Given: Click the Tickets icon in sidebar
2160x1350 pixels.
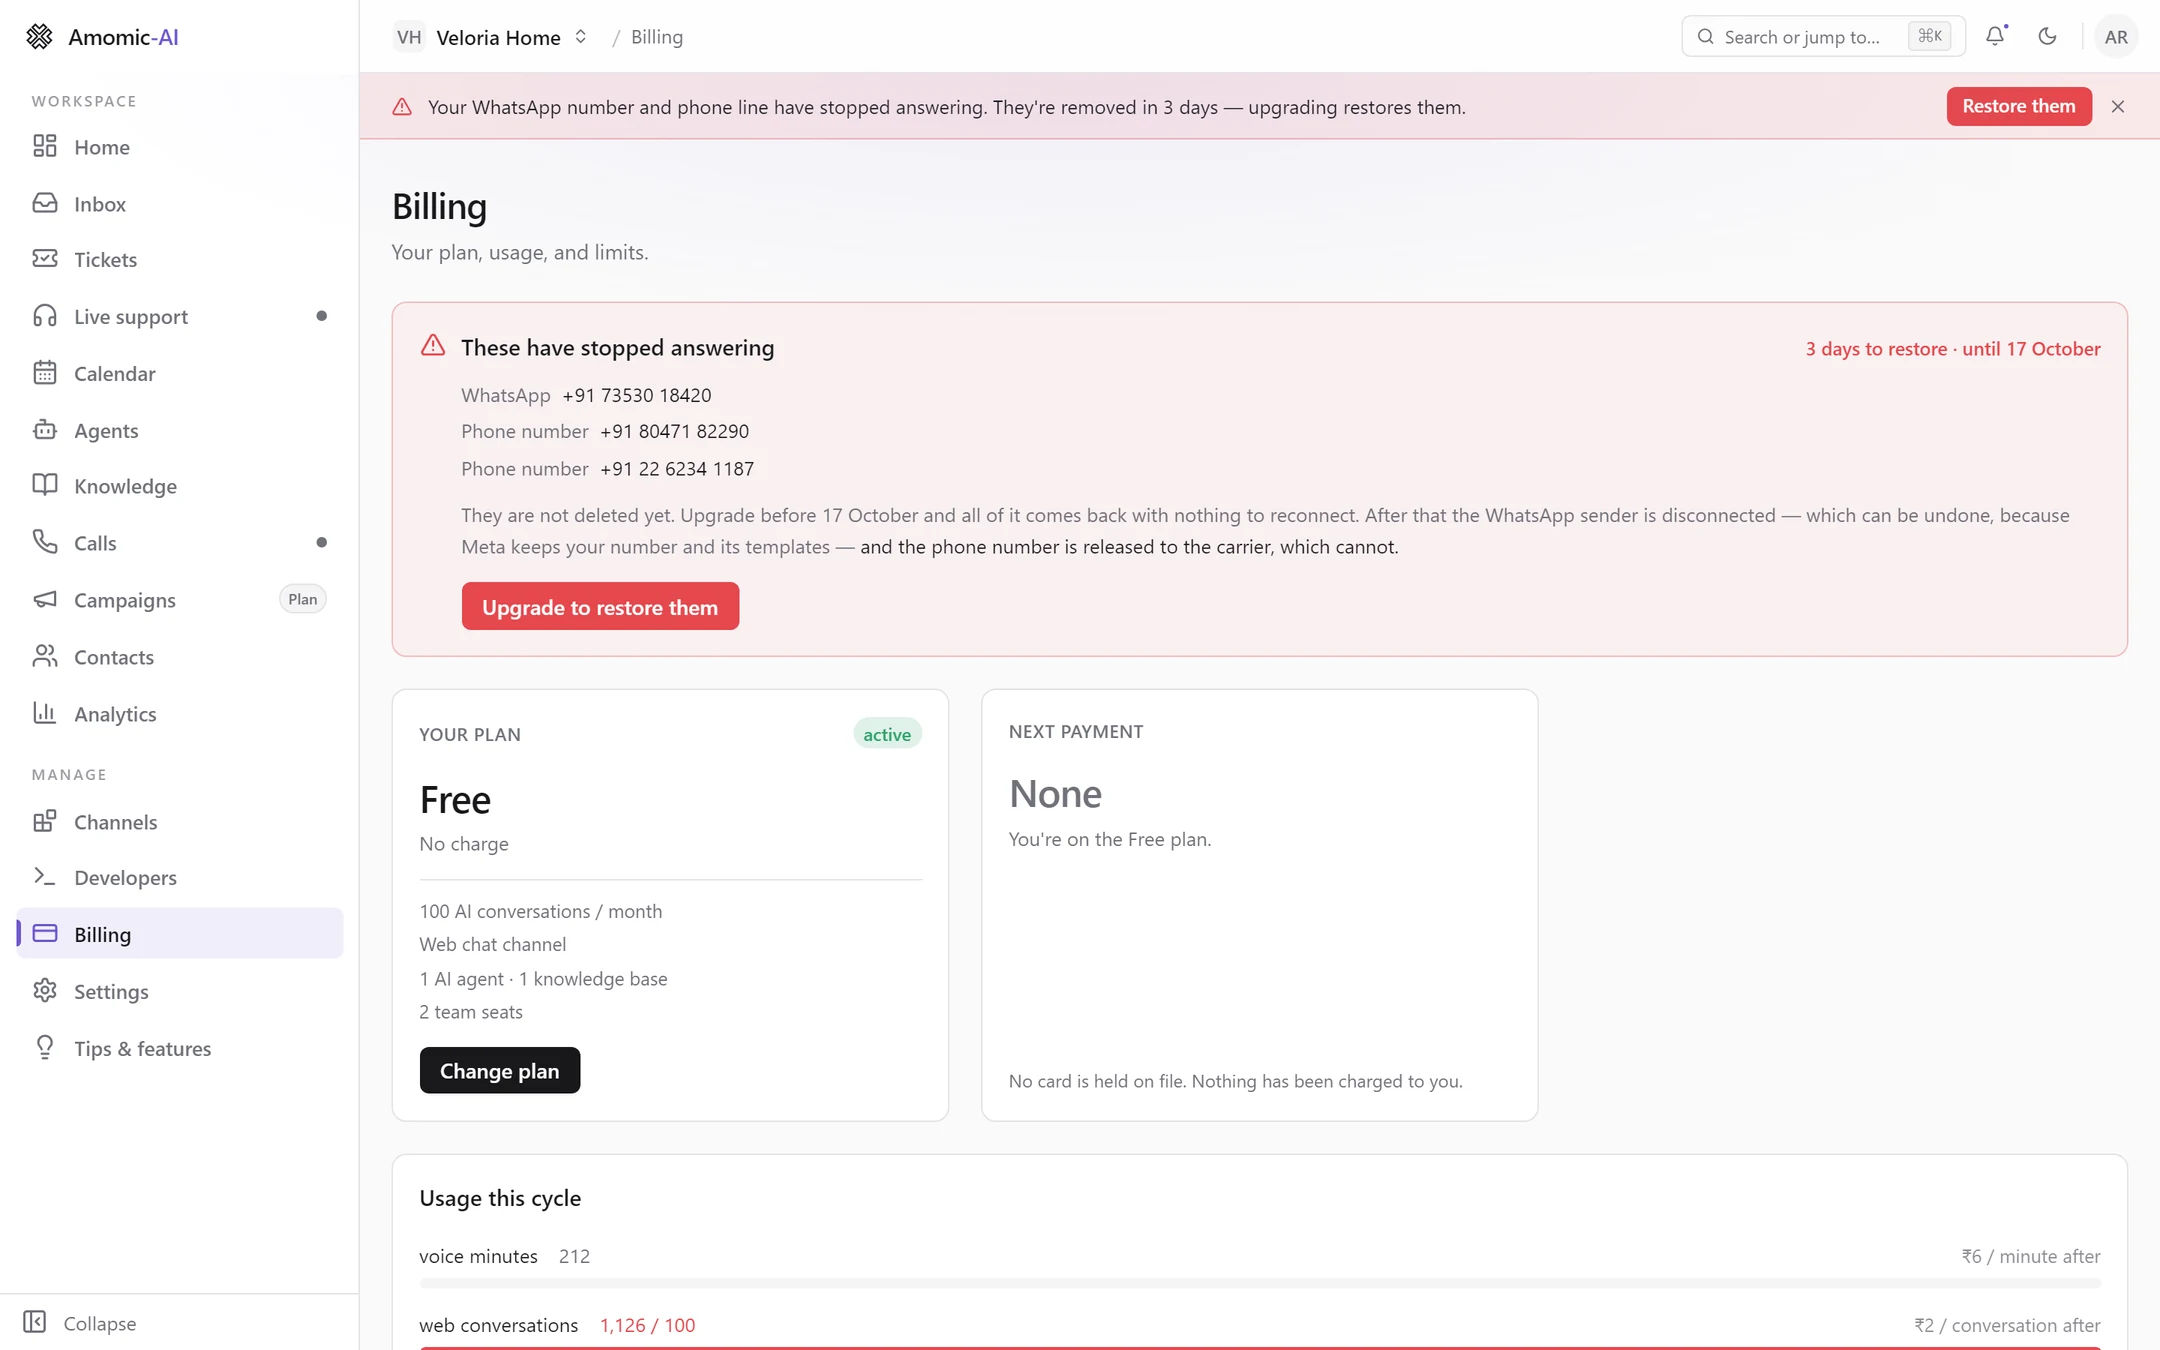Looking at the screenshot, I should click(44, 259).
